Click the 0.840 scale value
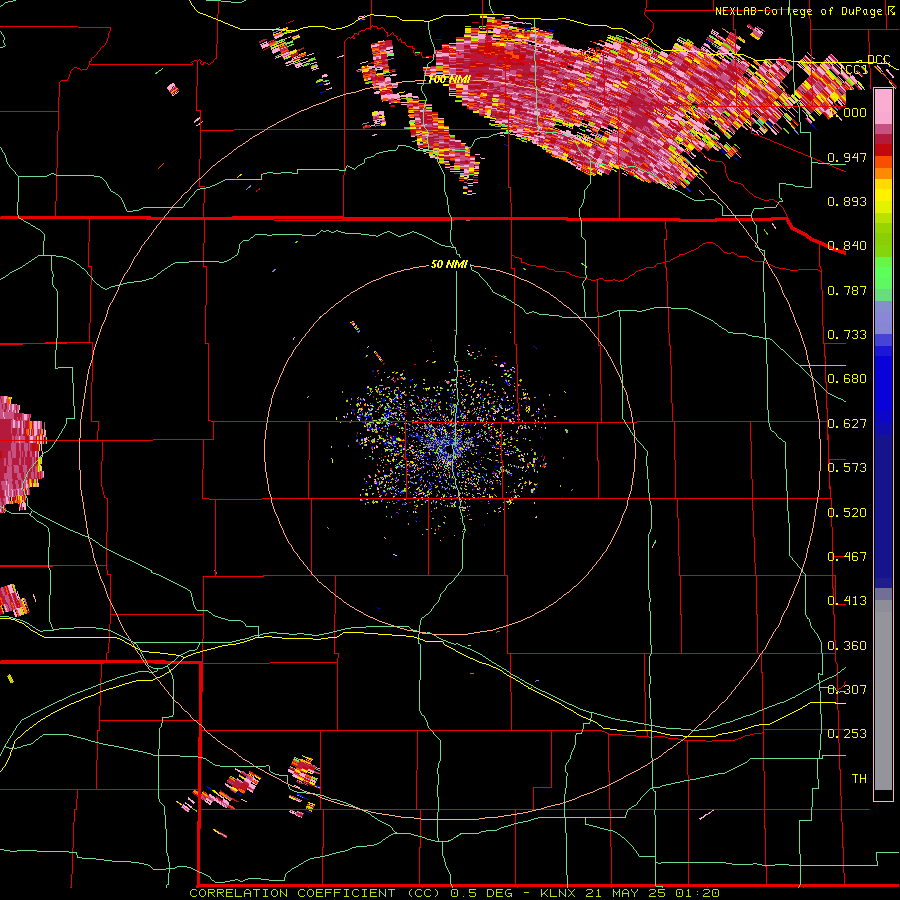The width and height of the screenshot is (900, 900). (x=847, y=246)
